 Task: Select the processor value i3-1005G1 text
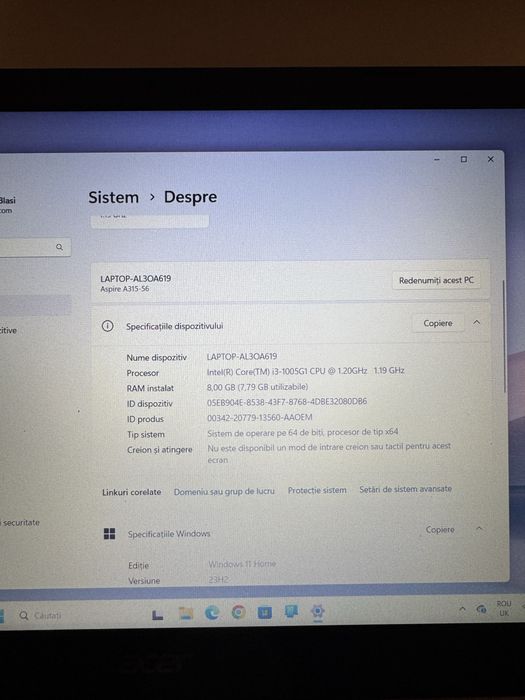[x=305, y=371]
